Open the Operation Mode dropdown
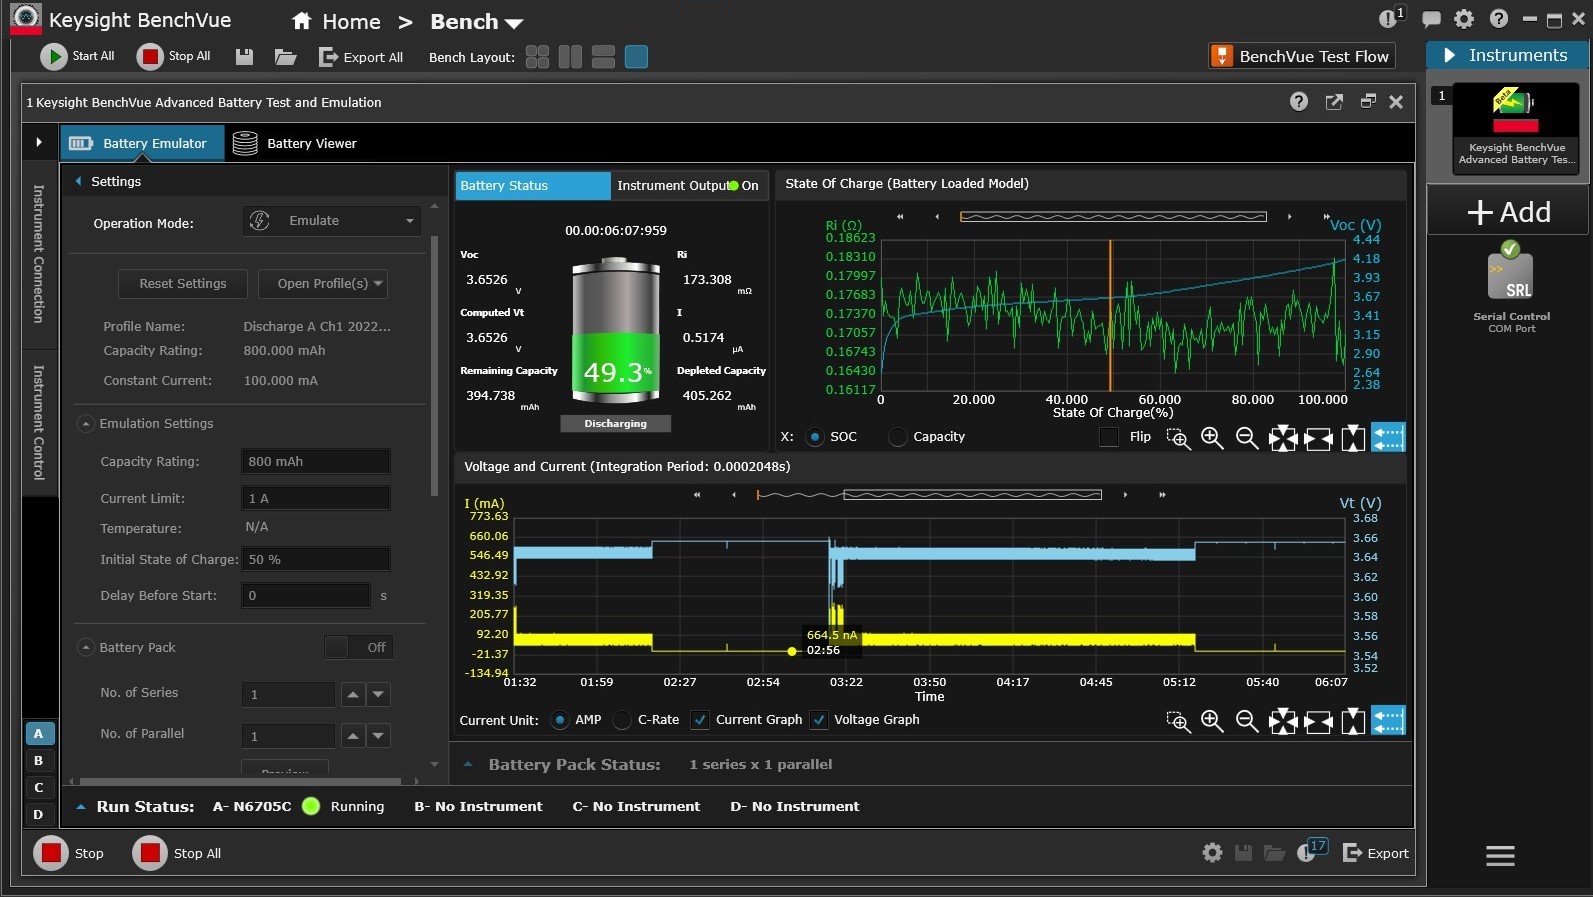This screenshot has width=1593, height=897. 331,221
